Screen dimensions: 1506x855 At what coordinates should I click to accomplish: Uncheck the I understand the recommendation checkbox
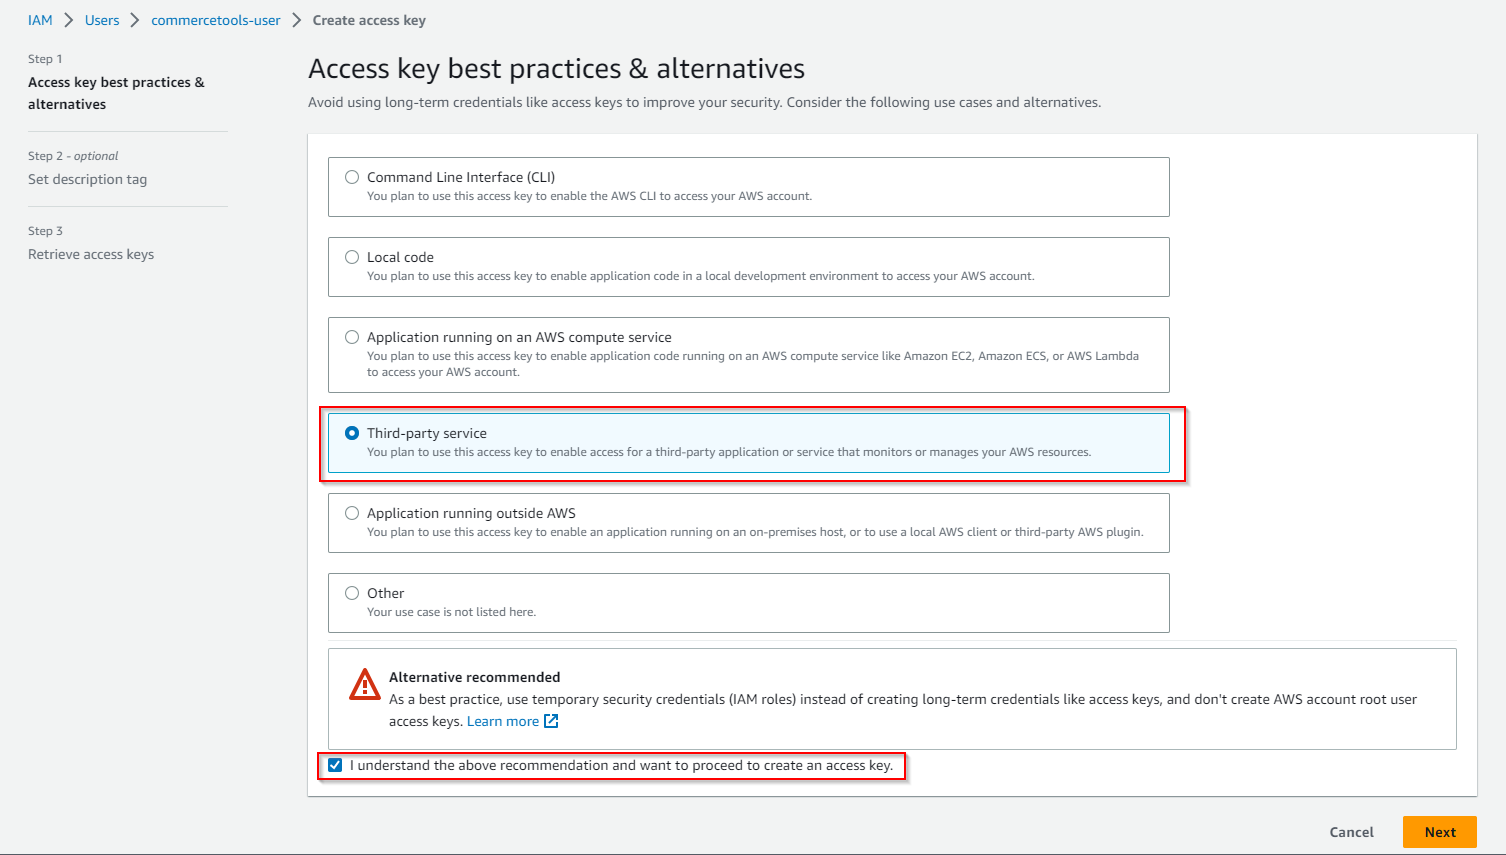click(x=335, y=765)
